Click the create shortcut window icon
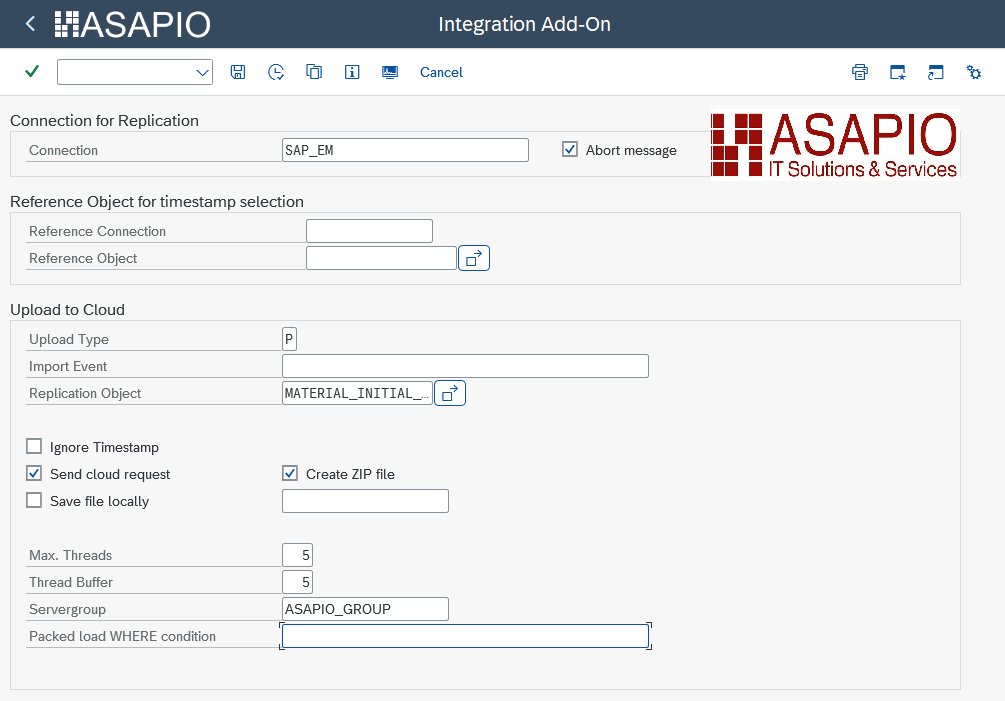The height and width of the screenshot is (701, 1005). (935, 72)
